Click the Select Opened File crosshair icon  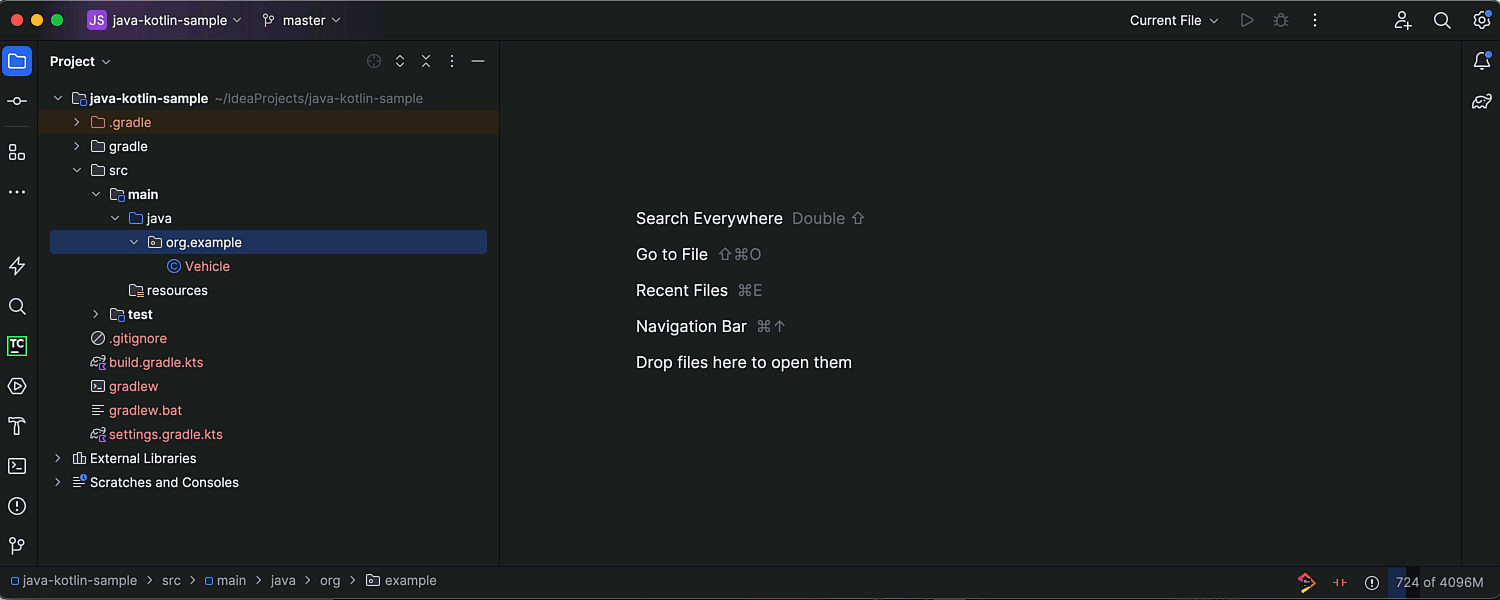point(374,62)
